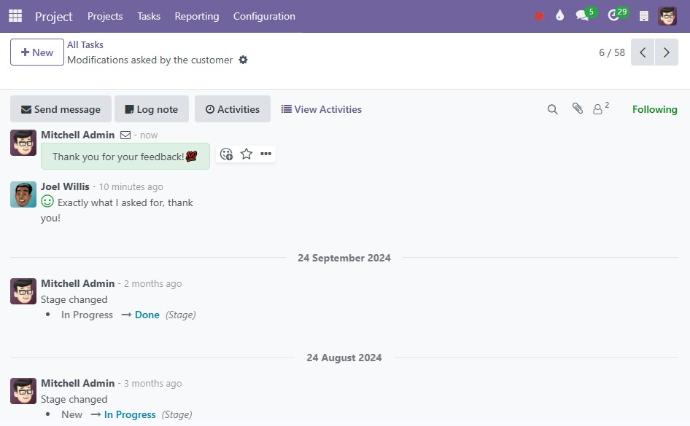Open the Reporting menu
690x426 pixels.
196,16
